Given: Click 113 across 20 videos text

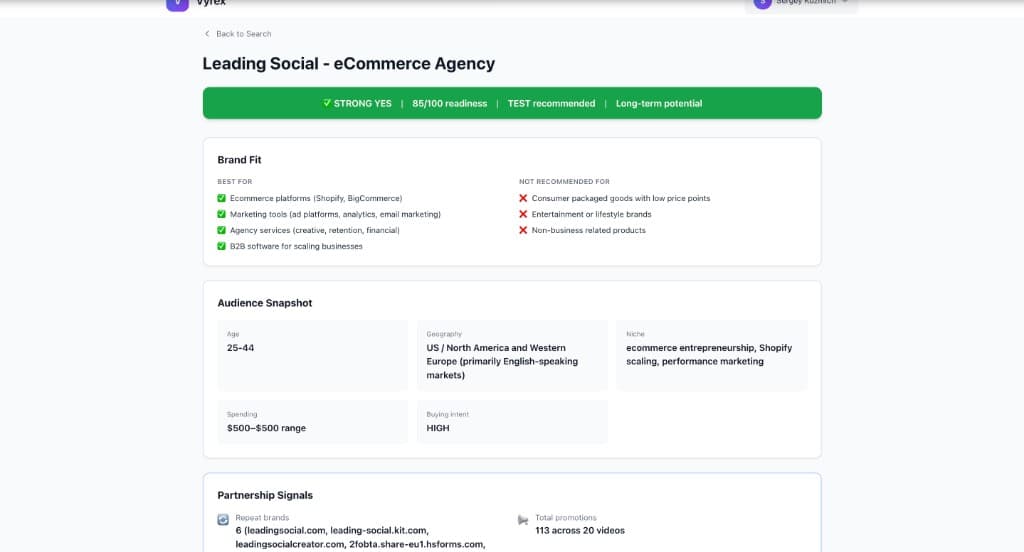Looking at the screenshot, I should coord(580,530).
